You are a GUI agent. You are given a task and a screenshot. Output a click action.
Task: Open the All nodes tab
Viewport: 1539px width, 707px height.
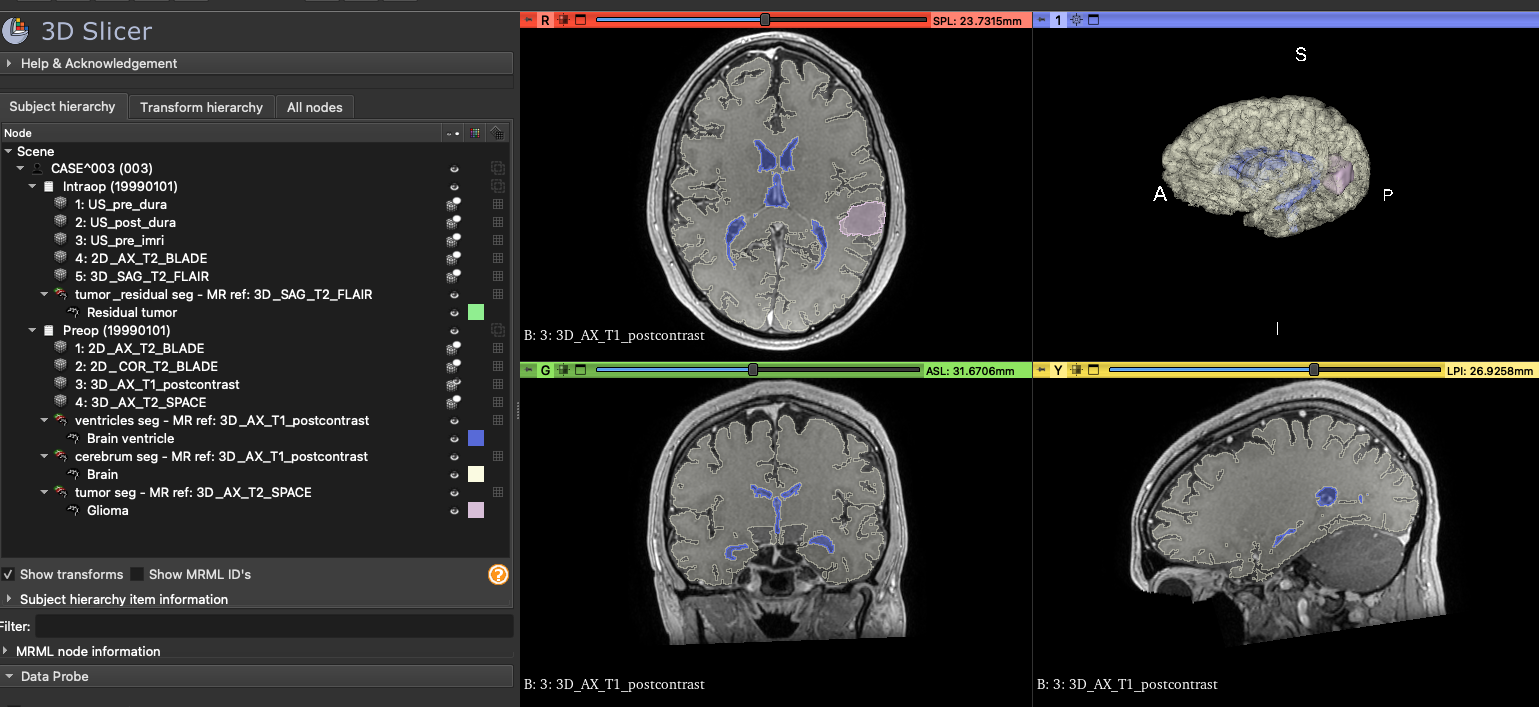(314, 107)
